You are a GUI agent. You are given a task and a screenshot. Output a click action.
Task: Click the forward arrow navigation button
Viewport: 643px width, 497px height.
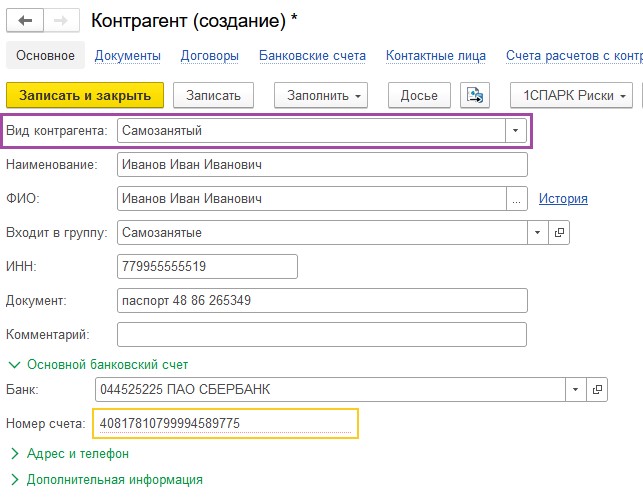[x=61, y=21]
